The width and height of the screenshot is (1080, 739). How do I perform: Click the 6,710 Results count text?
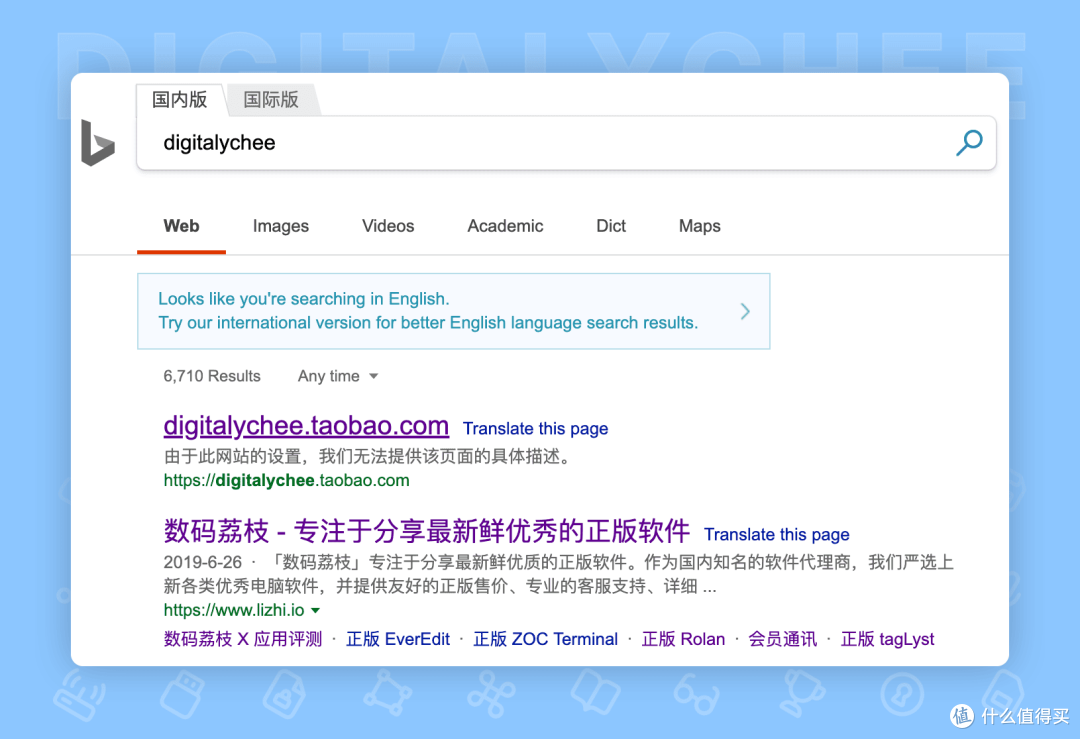tap(212, 376)
